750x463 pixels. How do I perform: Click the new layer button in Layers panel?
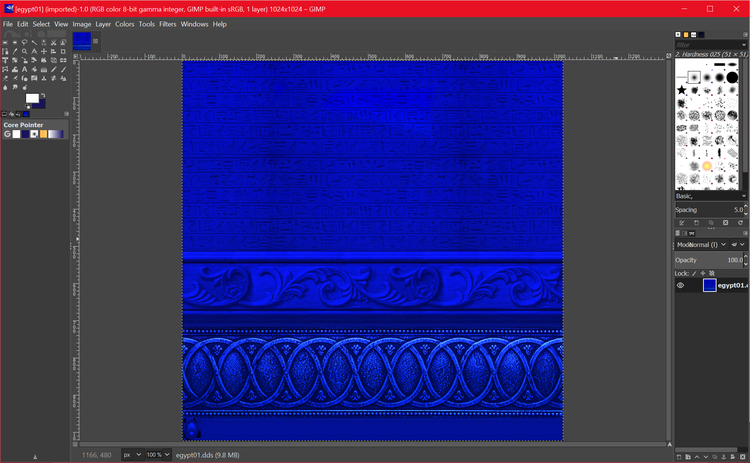click(679, 457)
